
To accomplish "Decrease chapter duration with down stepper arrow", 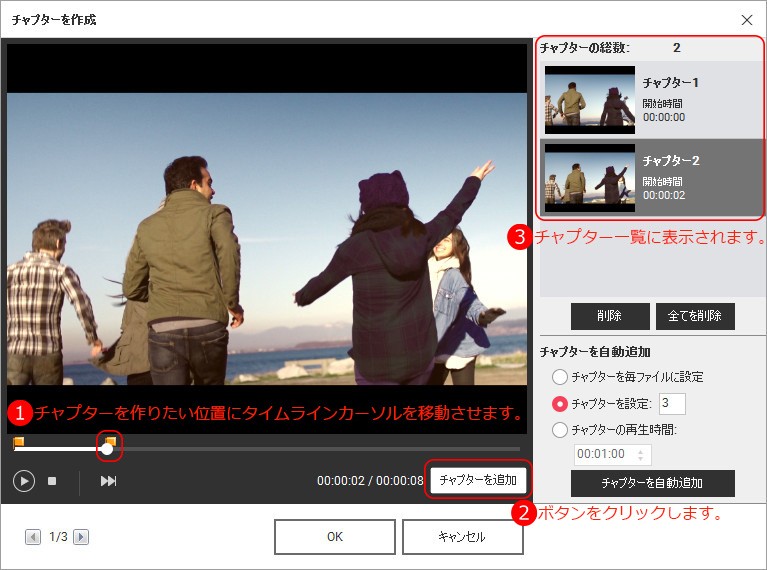I will 641,459.
